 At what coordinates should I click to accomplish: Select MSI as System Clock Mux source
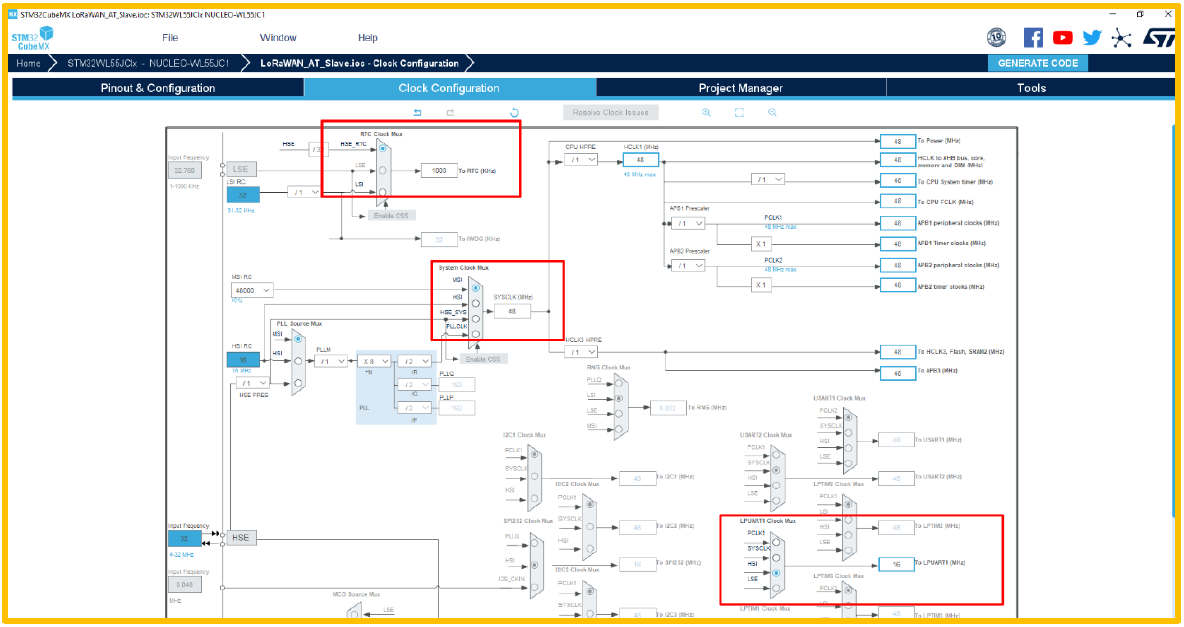click(x=476, y=288)
